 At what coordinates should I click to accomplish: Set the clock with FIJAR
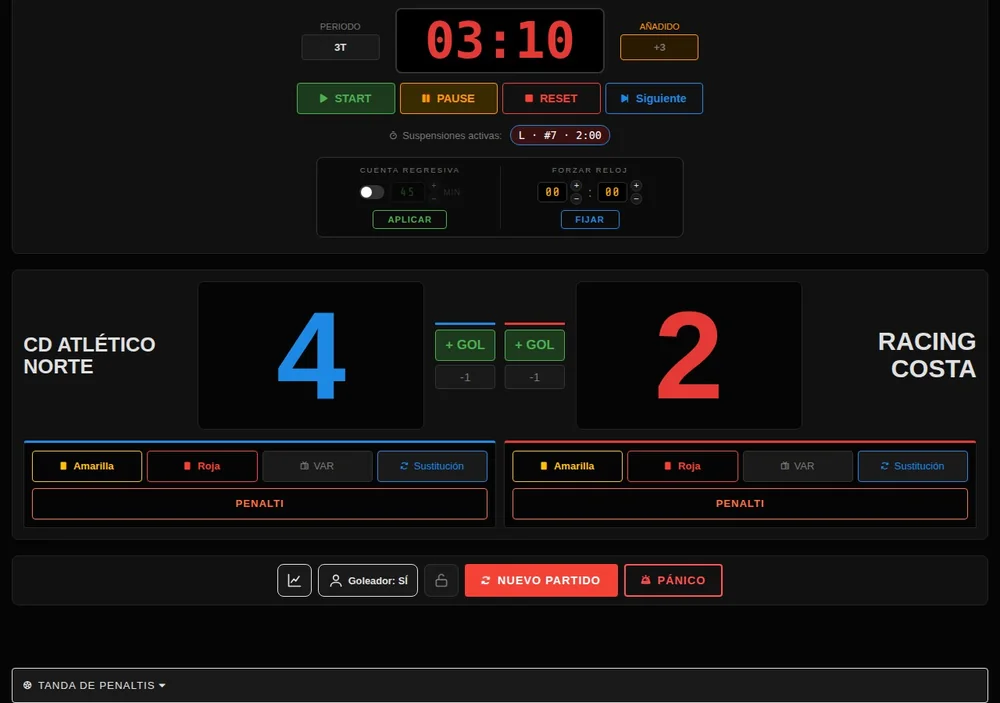[x=590, y=219]
